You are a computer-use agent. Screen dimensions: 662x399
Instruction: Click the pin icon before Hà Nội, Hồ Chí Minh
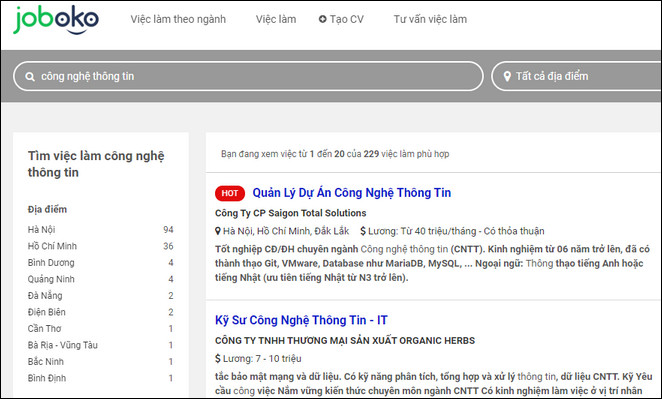[218, 231]
